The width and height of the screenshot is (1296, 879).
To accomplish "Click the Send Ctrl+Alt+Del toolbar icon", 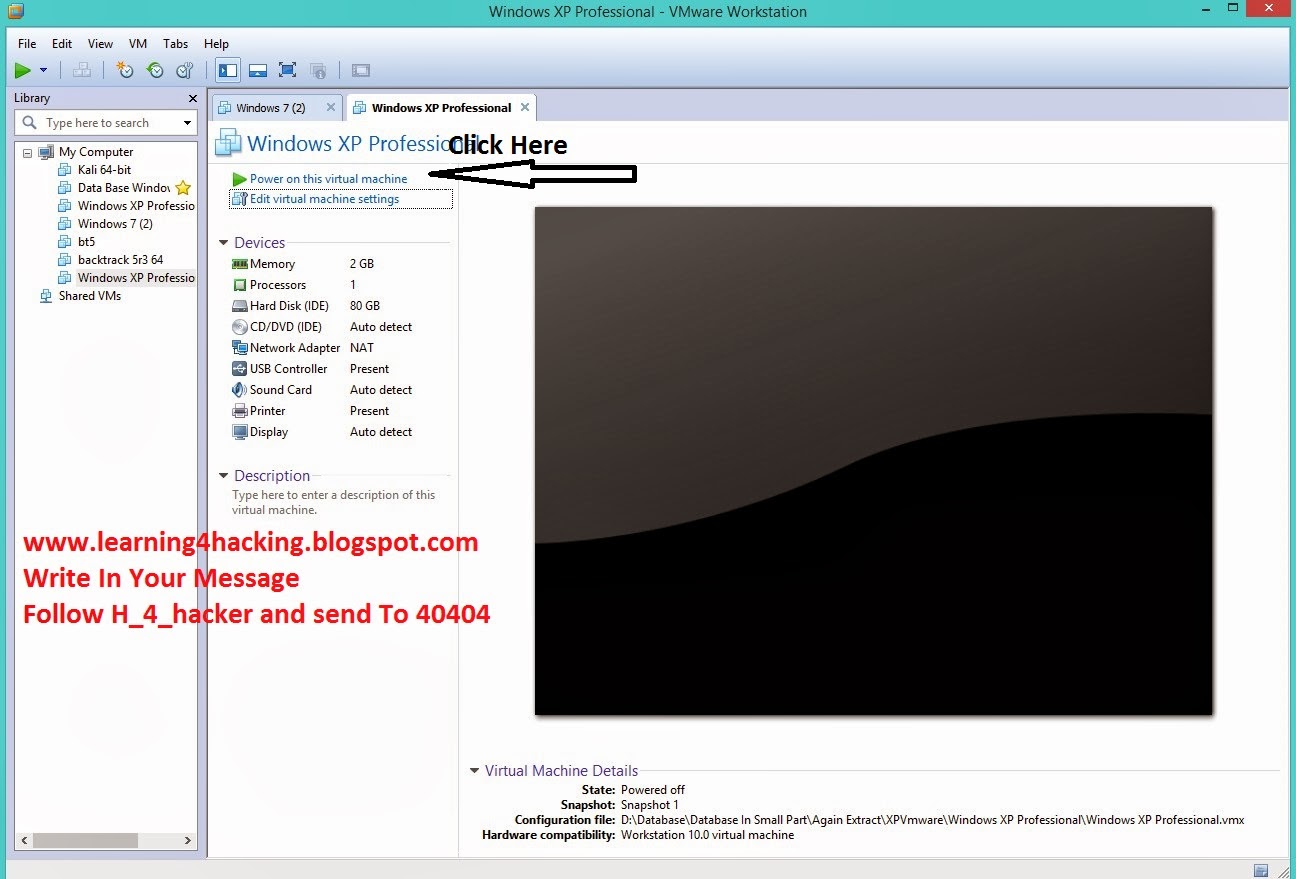I will 83,70.
